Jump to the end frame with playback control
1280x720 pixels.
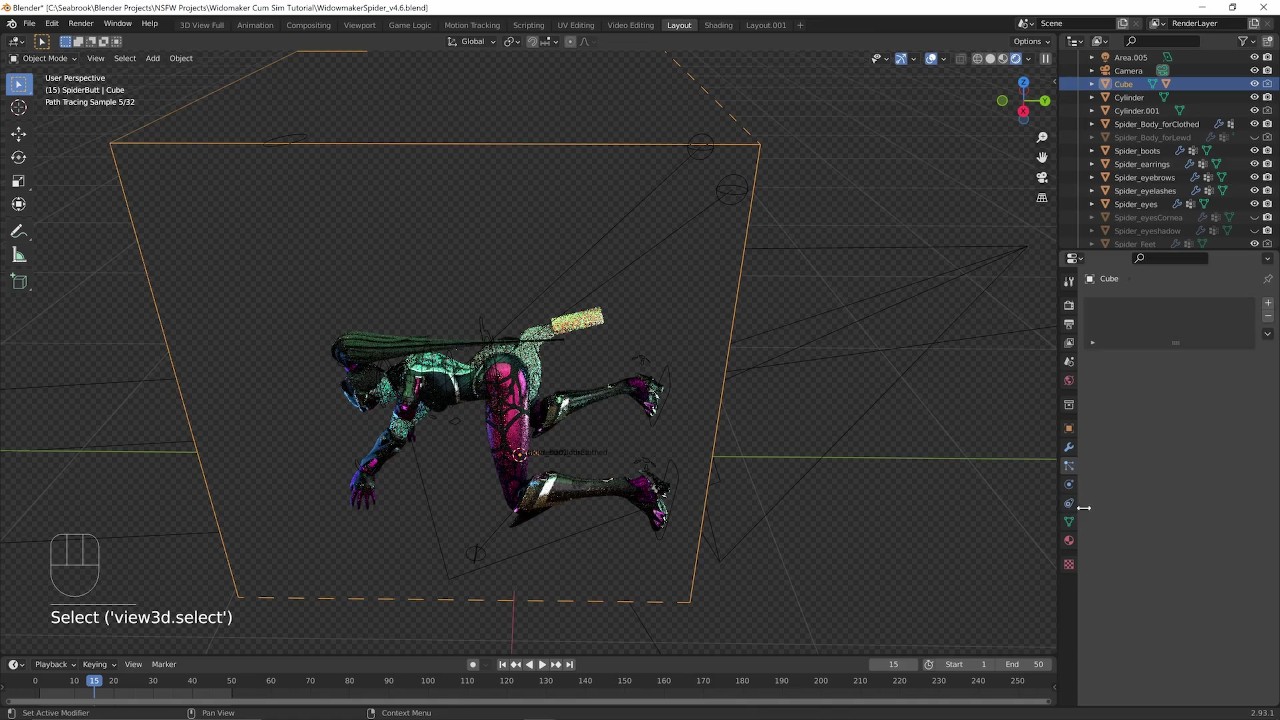(x=570, y=663)
